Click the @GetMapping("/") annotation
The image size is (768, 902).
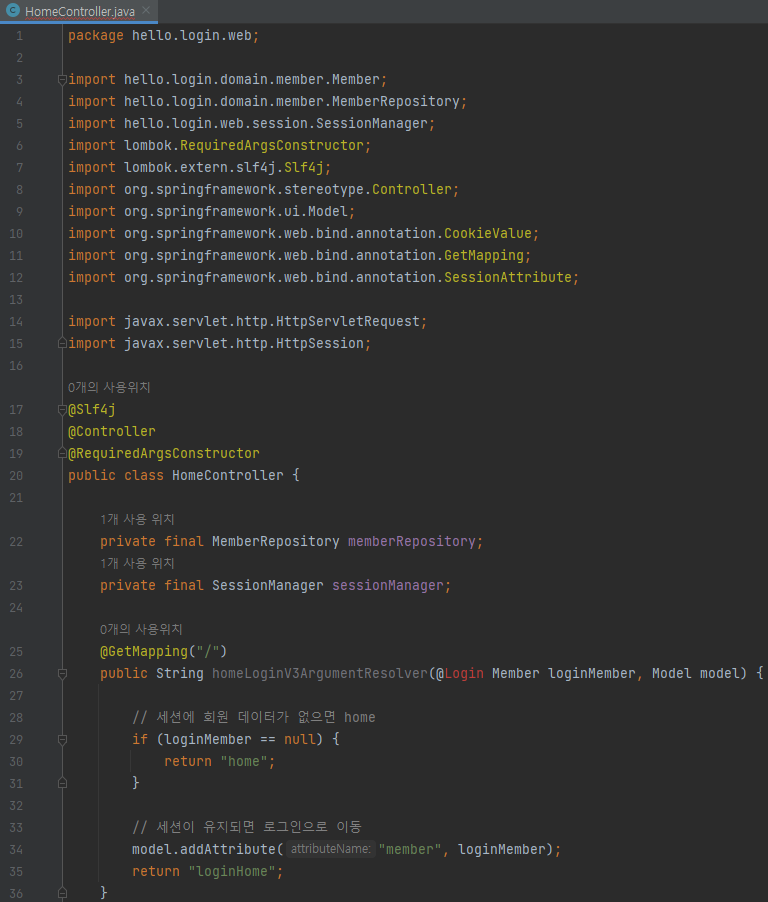(x=163, y=651)
